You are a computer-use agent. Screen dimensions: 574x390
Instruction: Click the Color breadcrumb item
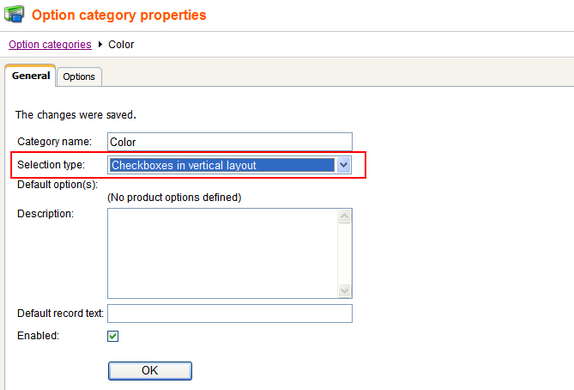tap(121, 44)
